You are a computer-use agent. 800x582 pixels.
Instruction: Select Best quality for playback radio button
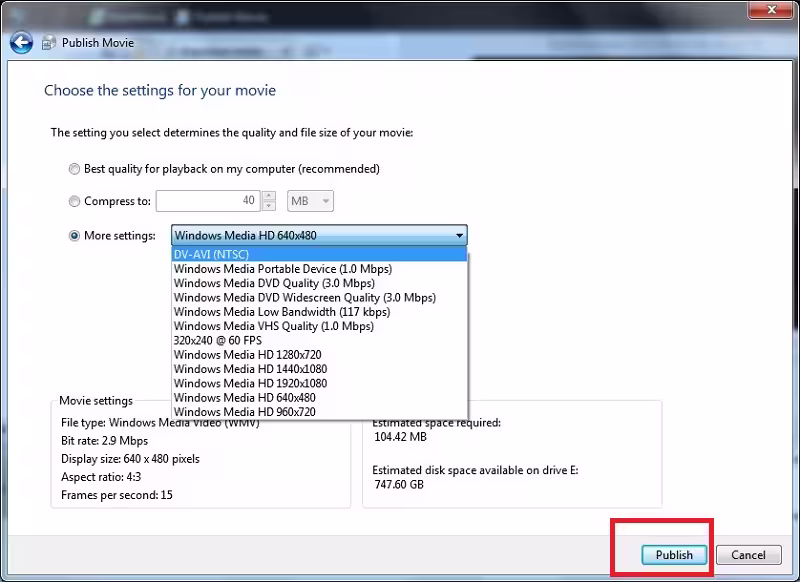click(74, 169)
